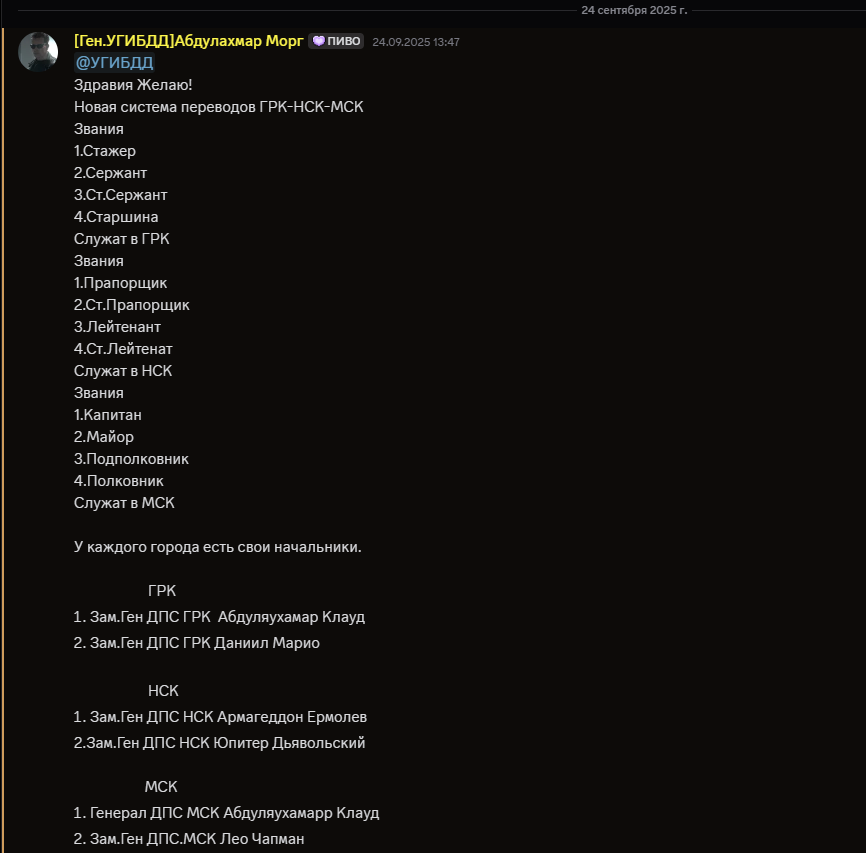The height and width of the screenshot is (853, 866).
Task: Click the 'Зам.Ген ДПС НСК Армагеддон Ермолев' line
Action: [x=228, y=717]
